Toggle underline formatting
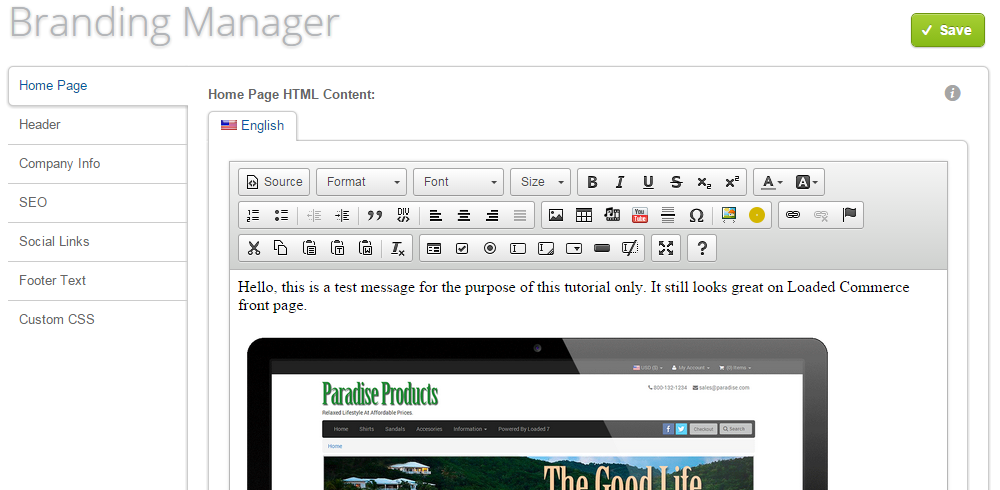 coord(648,182)
